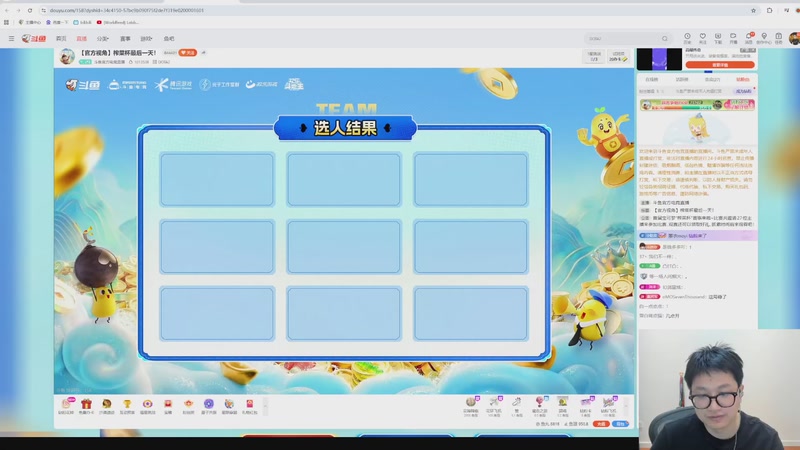Open the watch history clock icon
800x450 pixels.
[x=687, y=37]
